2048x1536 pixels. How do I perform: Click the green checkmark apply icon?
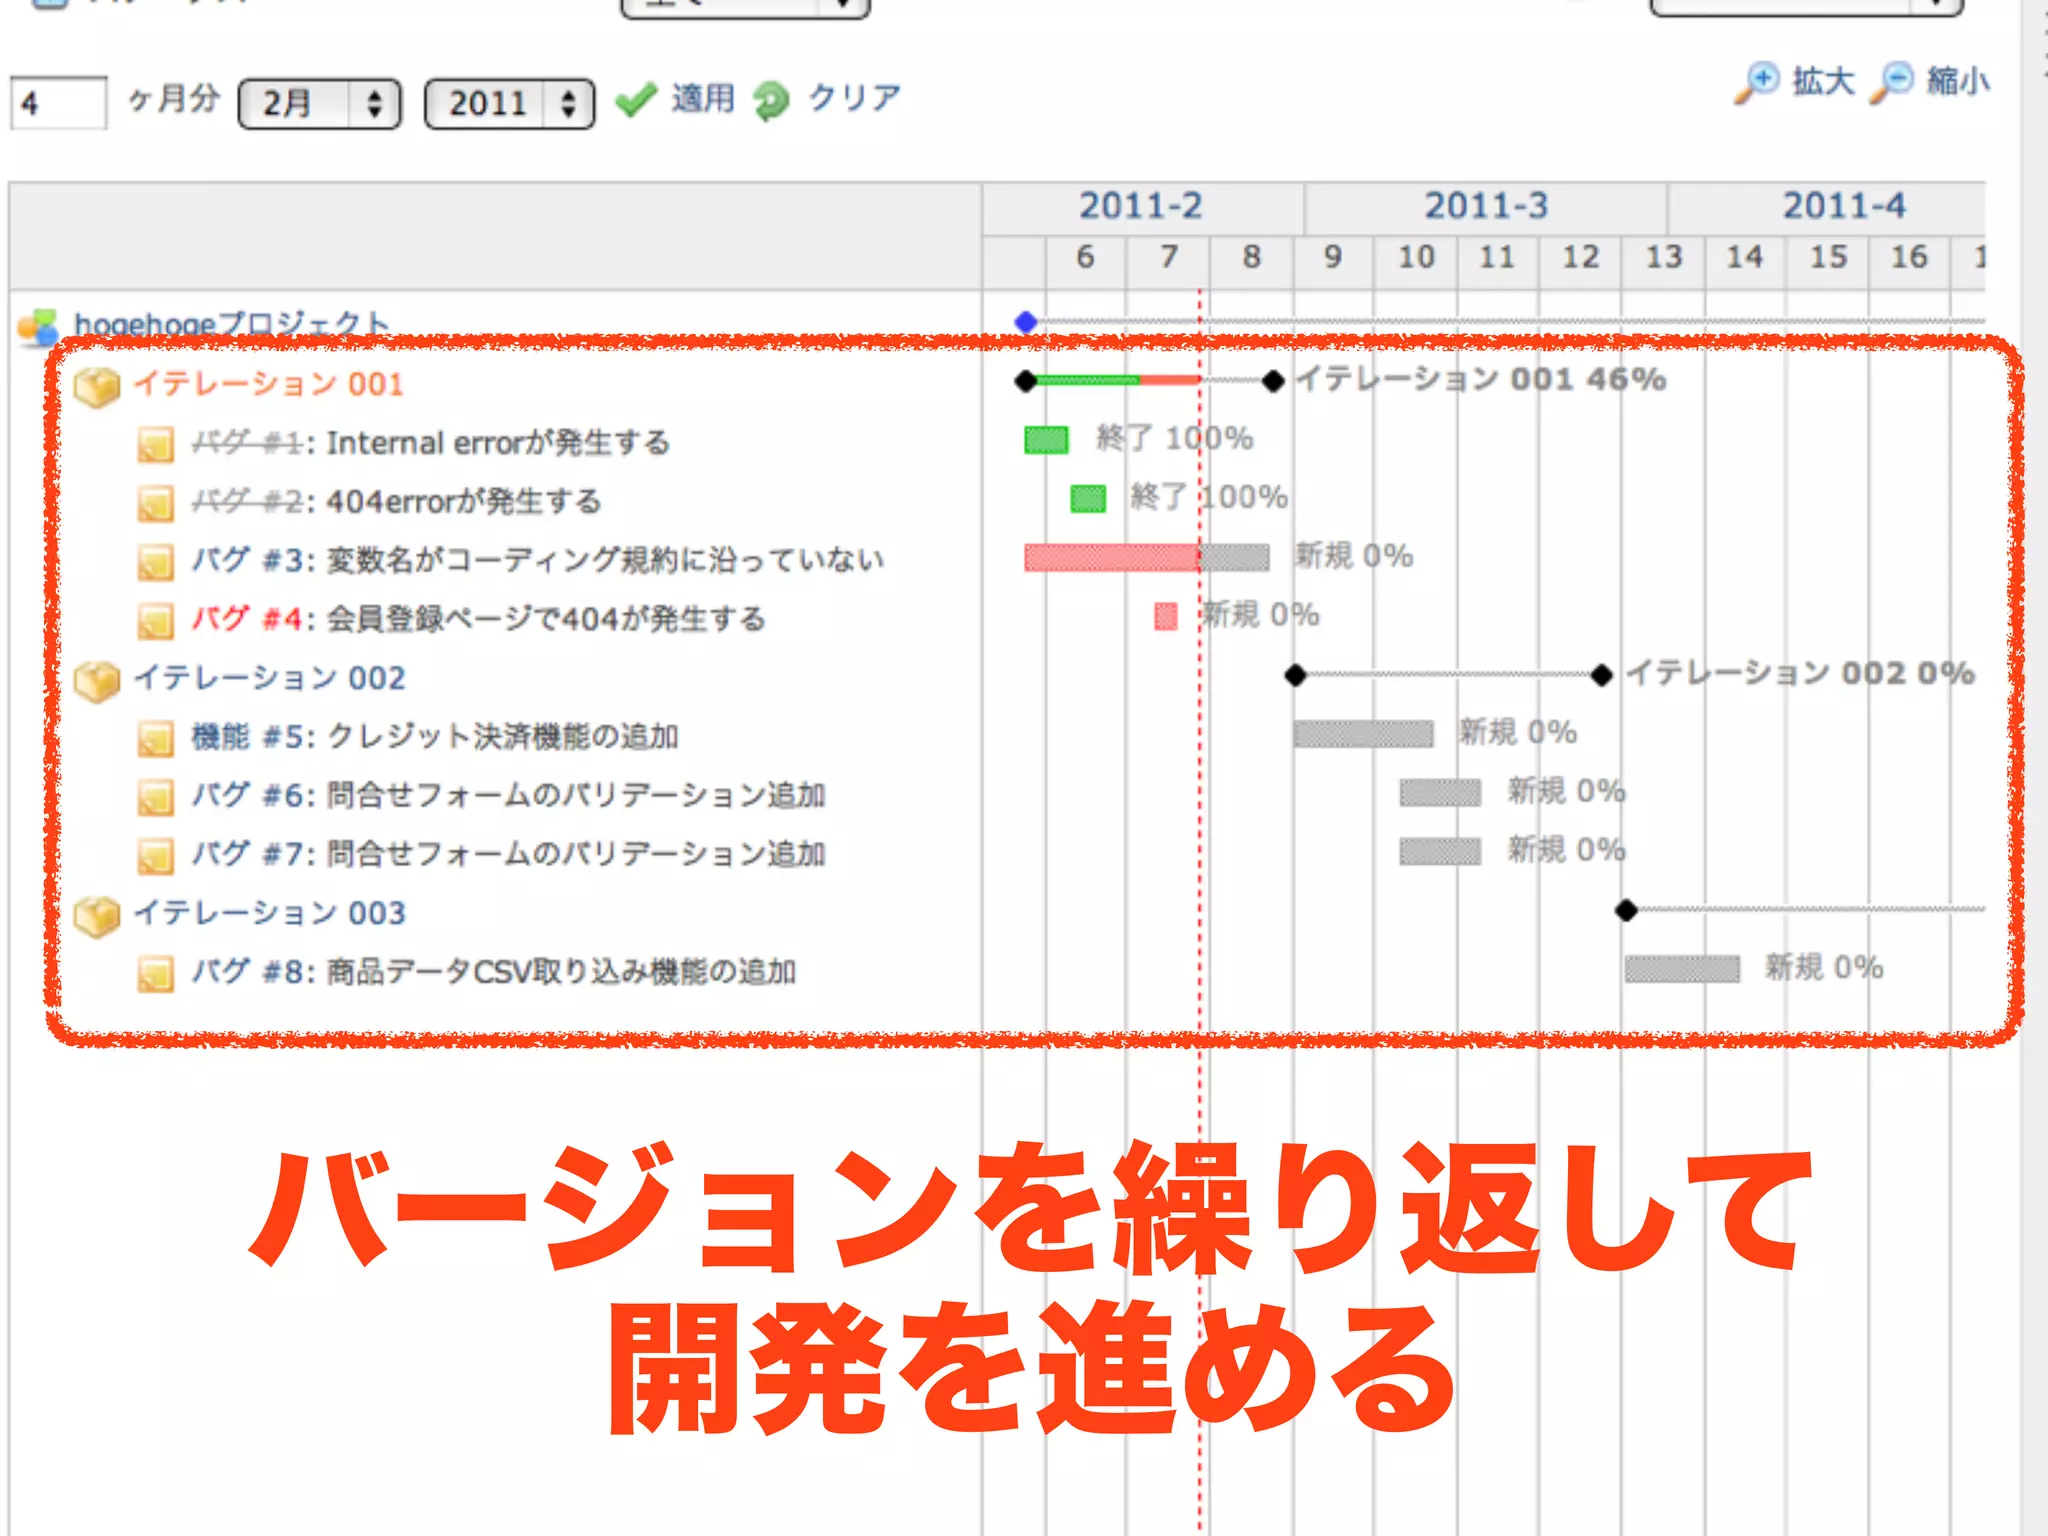pyautogui.click(x=636, y=100)
